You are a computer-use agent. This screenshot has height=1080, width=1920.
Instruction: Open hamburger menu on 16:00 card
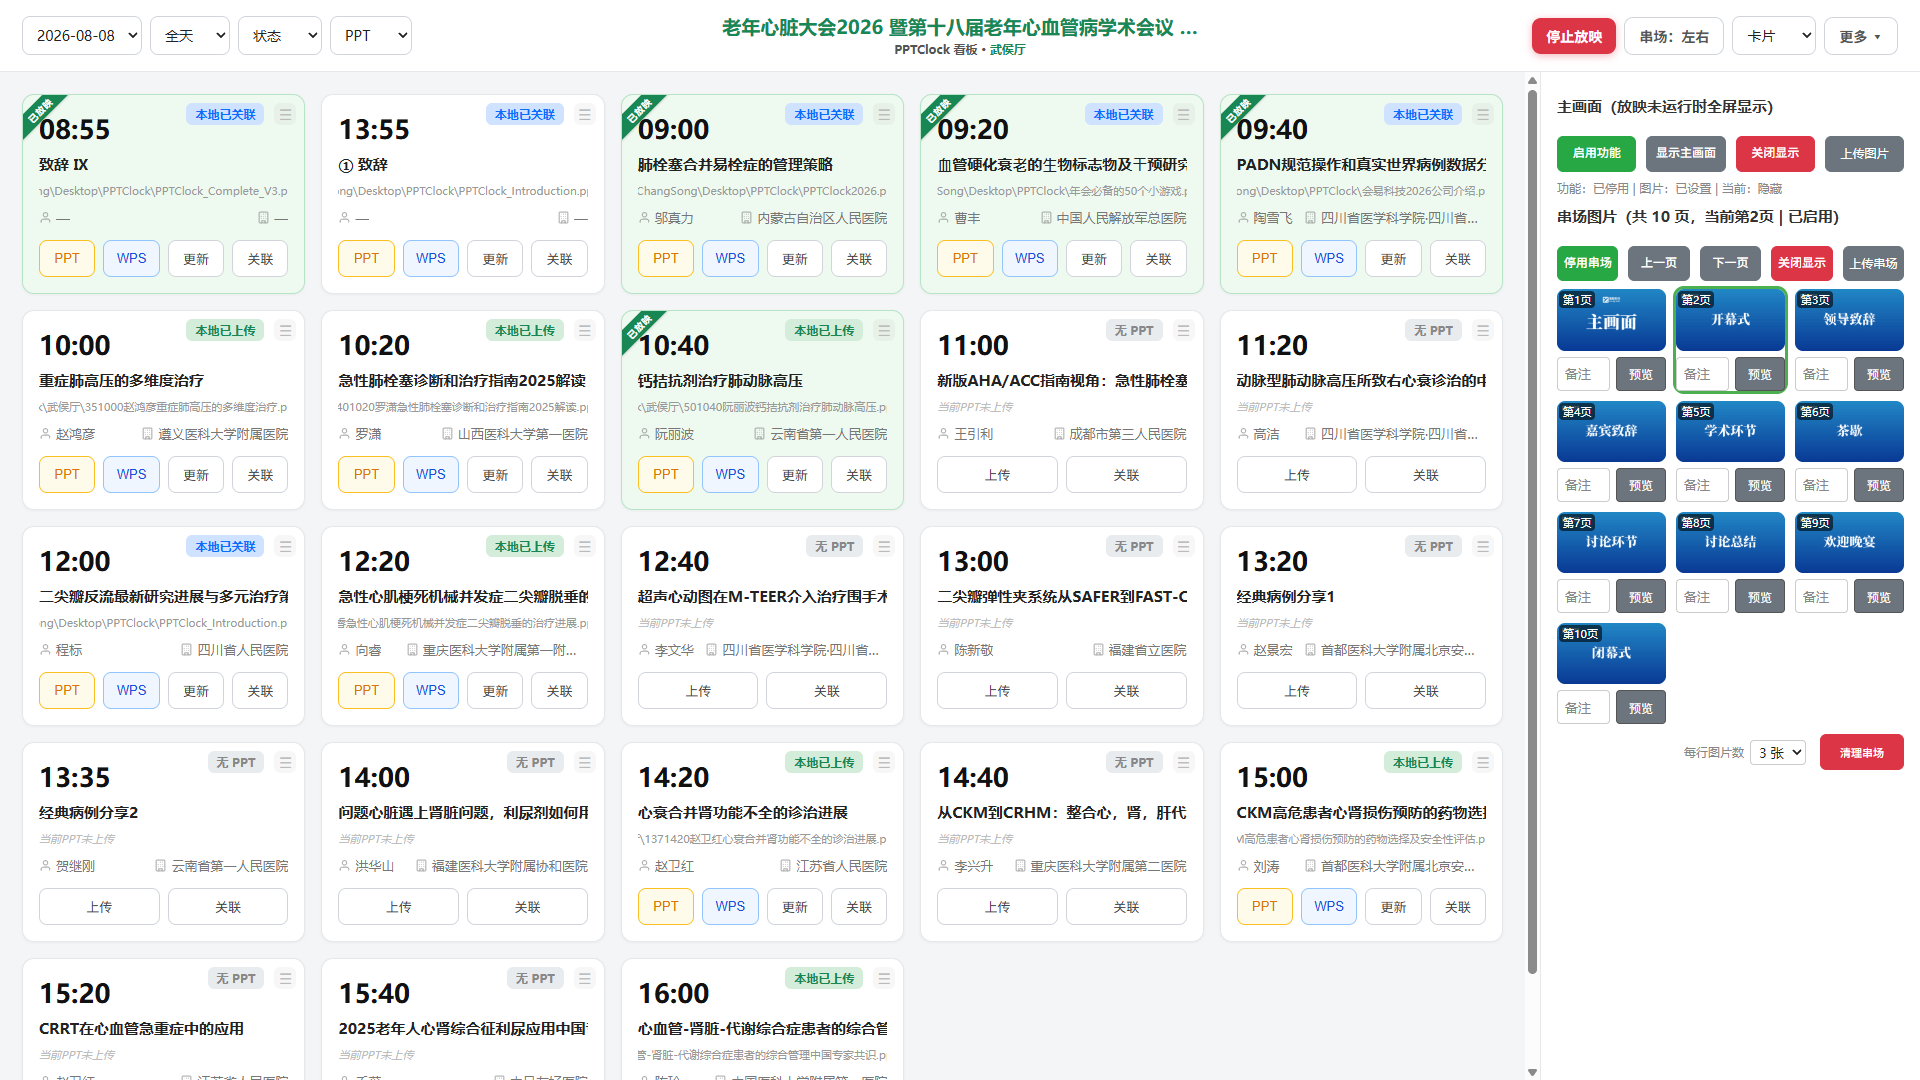pyautogui.click(x=884, y=979)
